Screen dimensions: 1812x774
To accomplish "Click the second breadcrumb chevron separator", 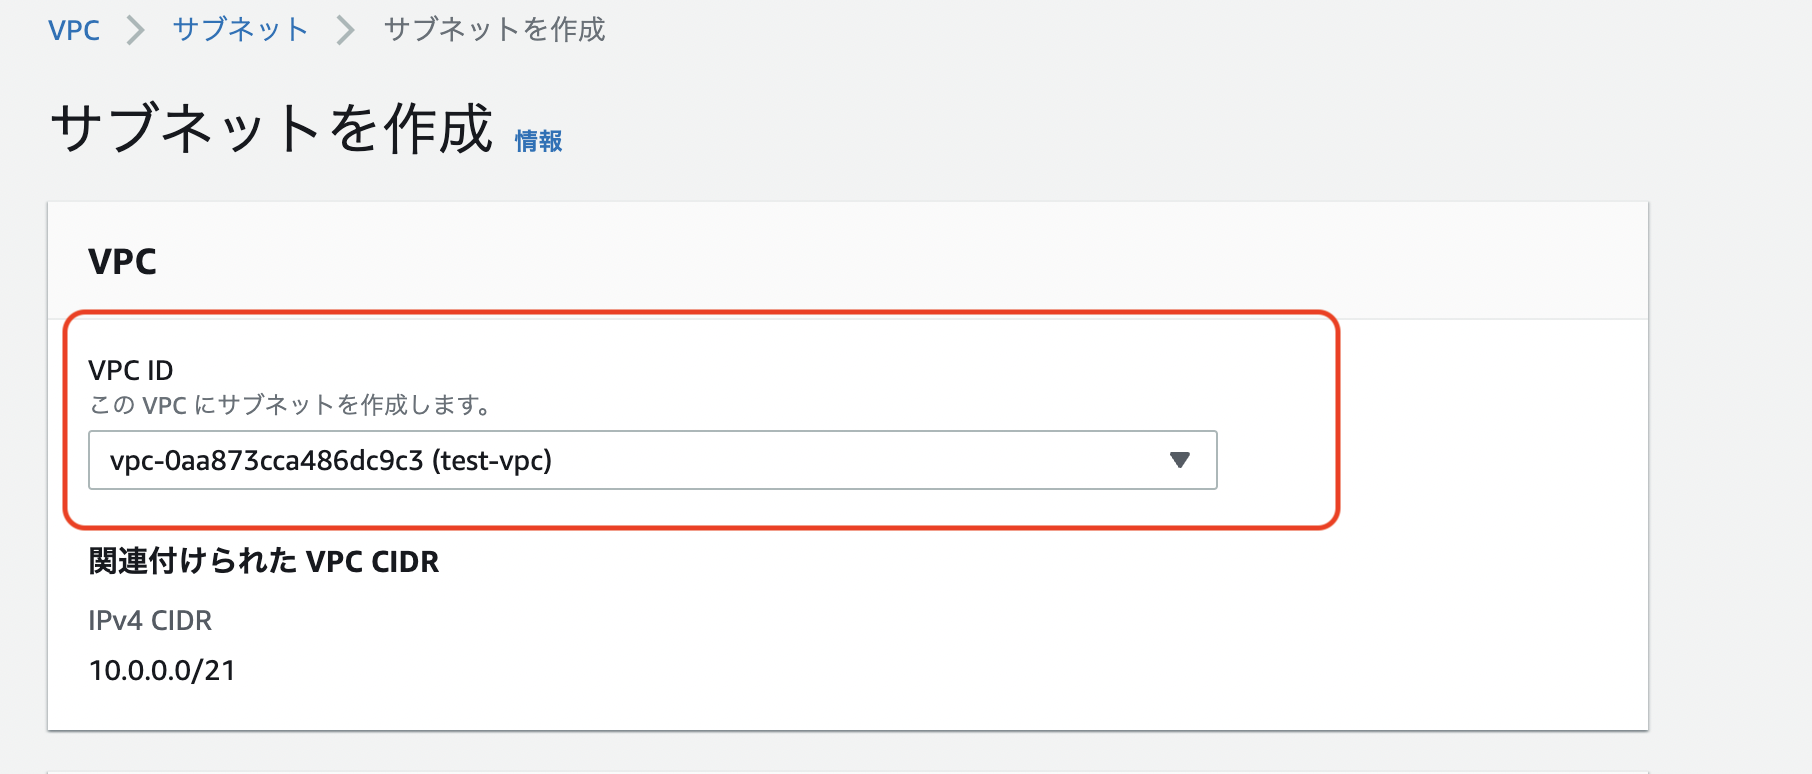I will click(344, 30).
